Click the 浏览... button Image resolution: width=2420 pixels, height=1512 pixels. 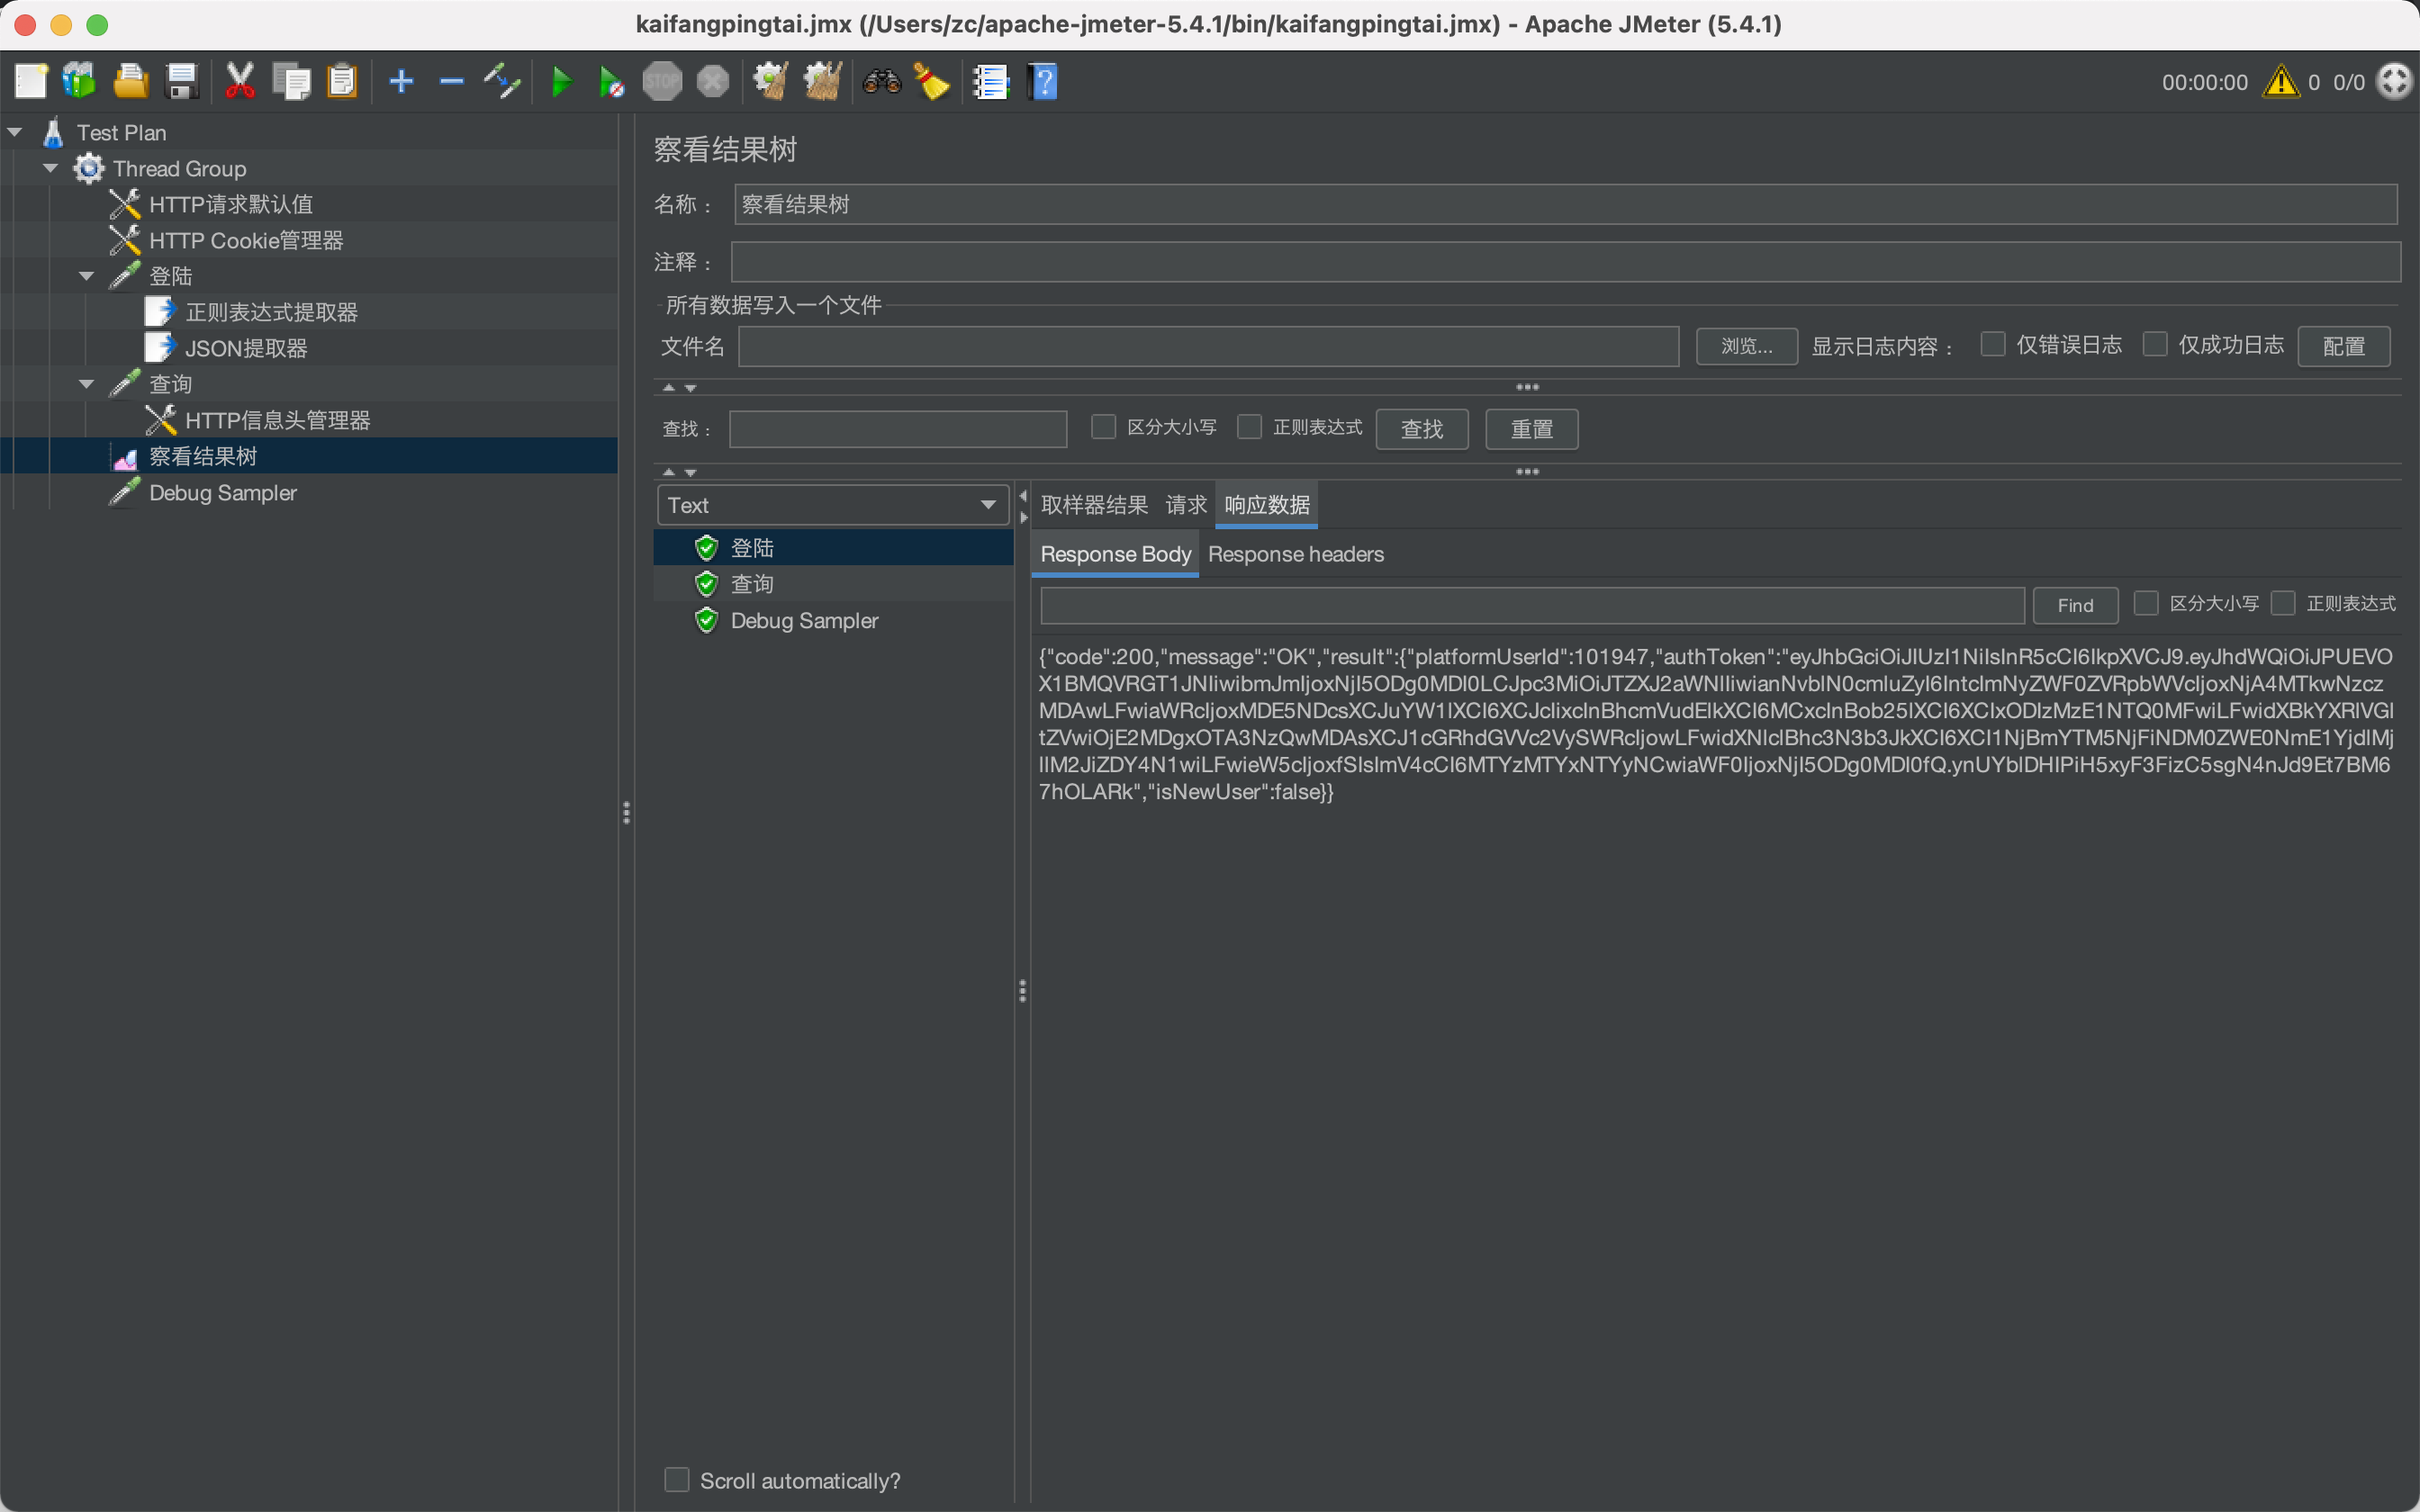[x=1747, y=346]
